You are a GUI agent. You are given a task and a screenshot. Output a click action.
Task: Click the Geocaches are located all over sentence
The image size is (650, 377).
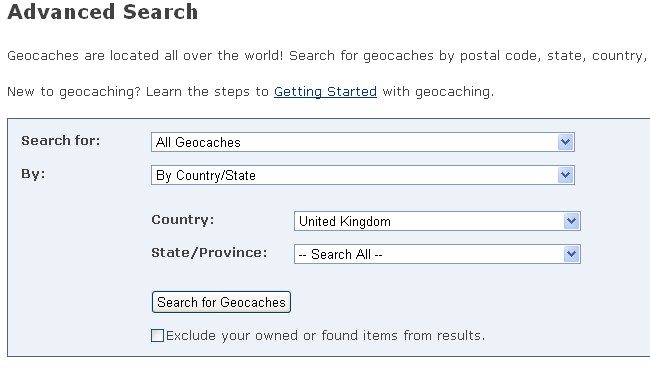[327, 56]
